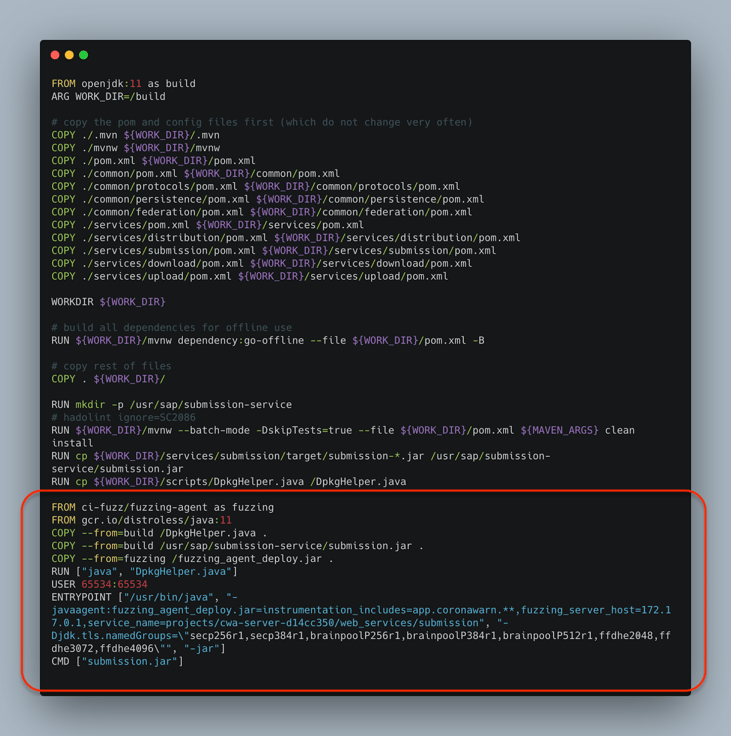Click the line 'FROM gcr.io/distroless/java:11'
The image size is (731, 736).
point(141,520)
